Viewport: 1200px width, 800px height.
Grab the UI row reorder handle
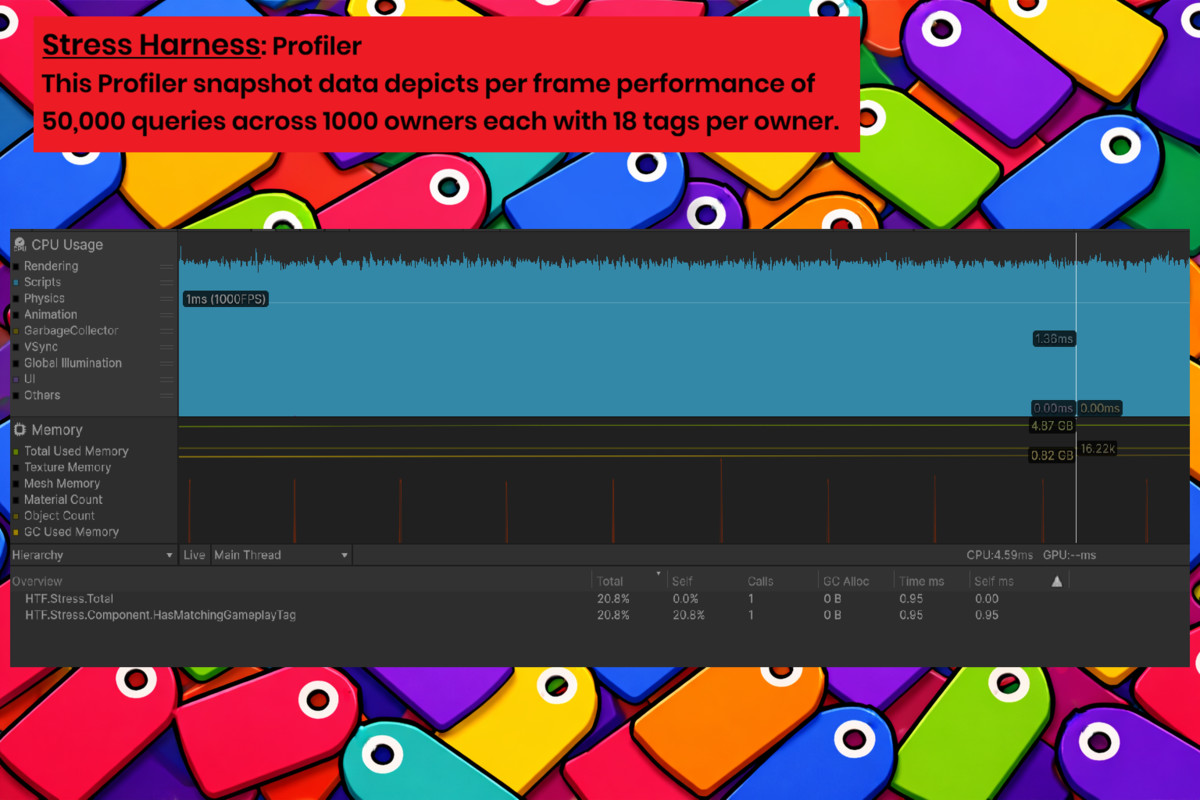[167, 380]
